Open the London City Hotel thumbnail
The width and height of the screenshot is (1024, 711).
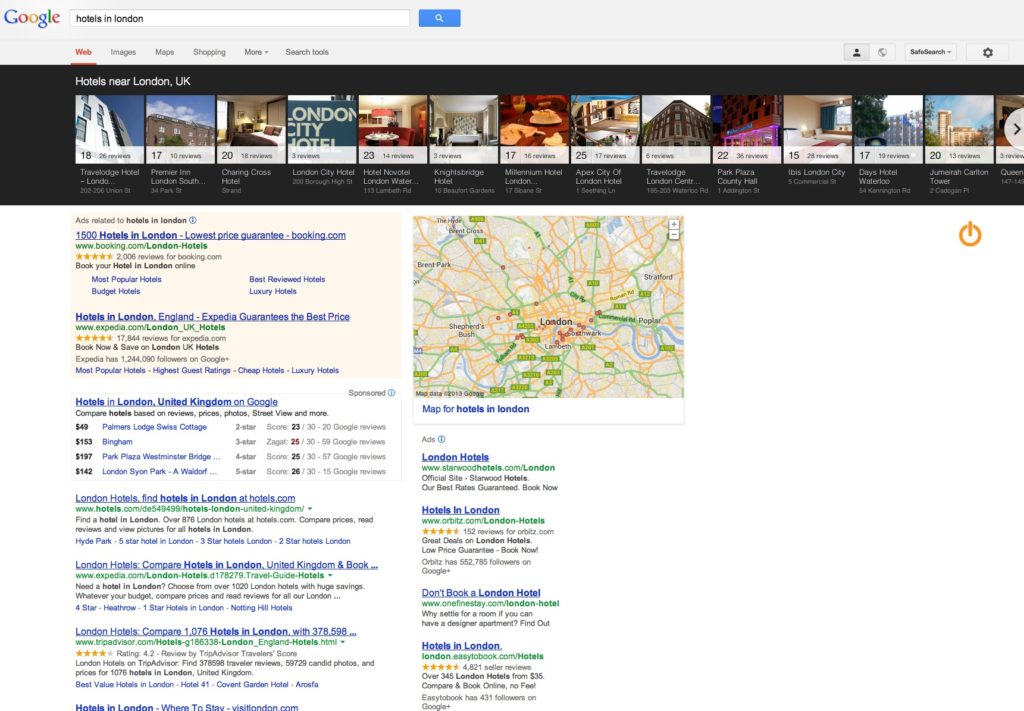coord(322,129)
